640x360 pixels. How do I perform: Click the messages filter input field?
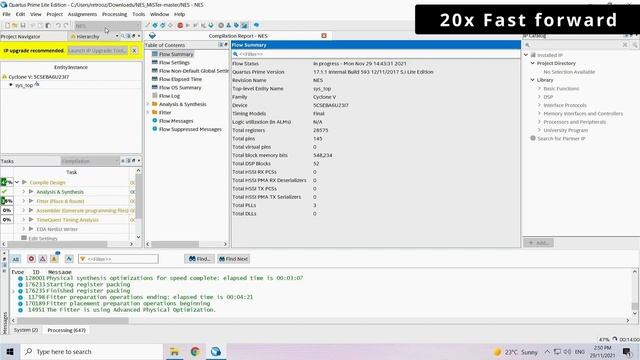pyautogui.click(x=118, y=259)
